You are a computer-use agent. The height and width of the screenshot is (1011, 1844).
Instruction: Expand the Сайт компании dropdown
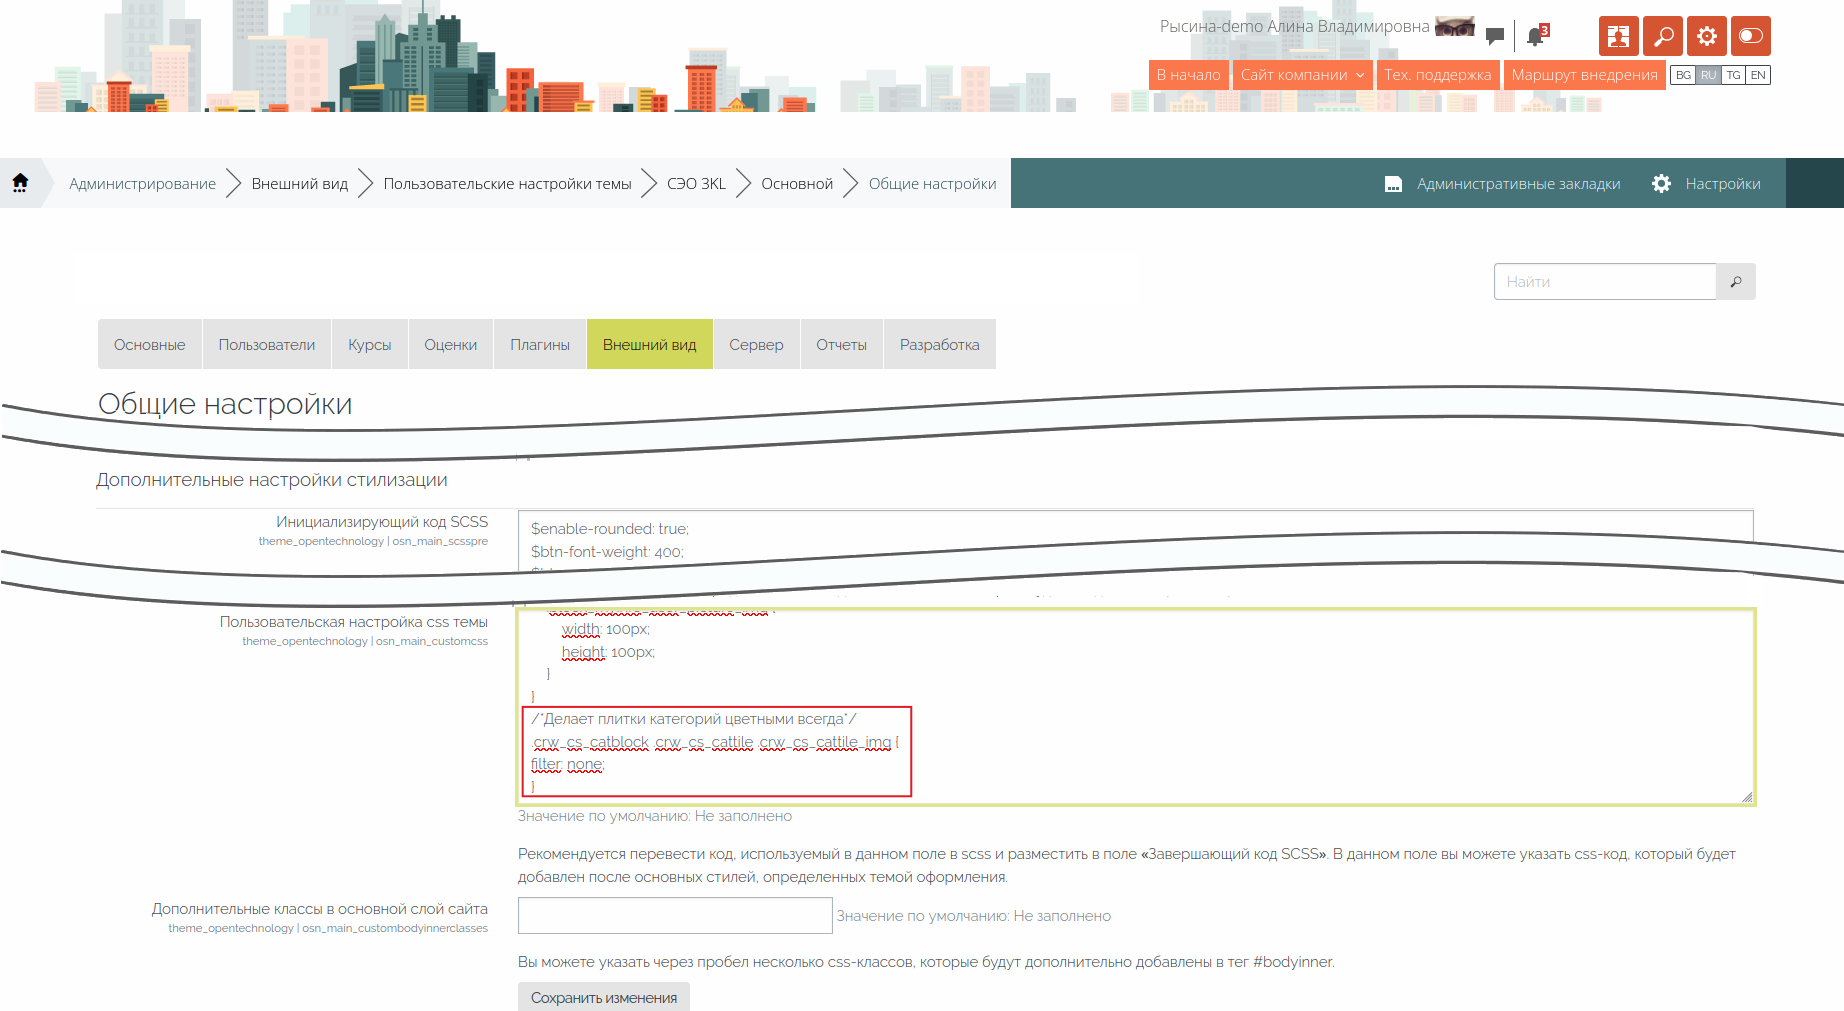[1302, 75]
